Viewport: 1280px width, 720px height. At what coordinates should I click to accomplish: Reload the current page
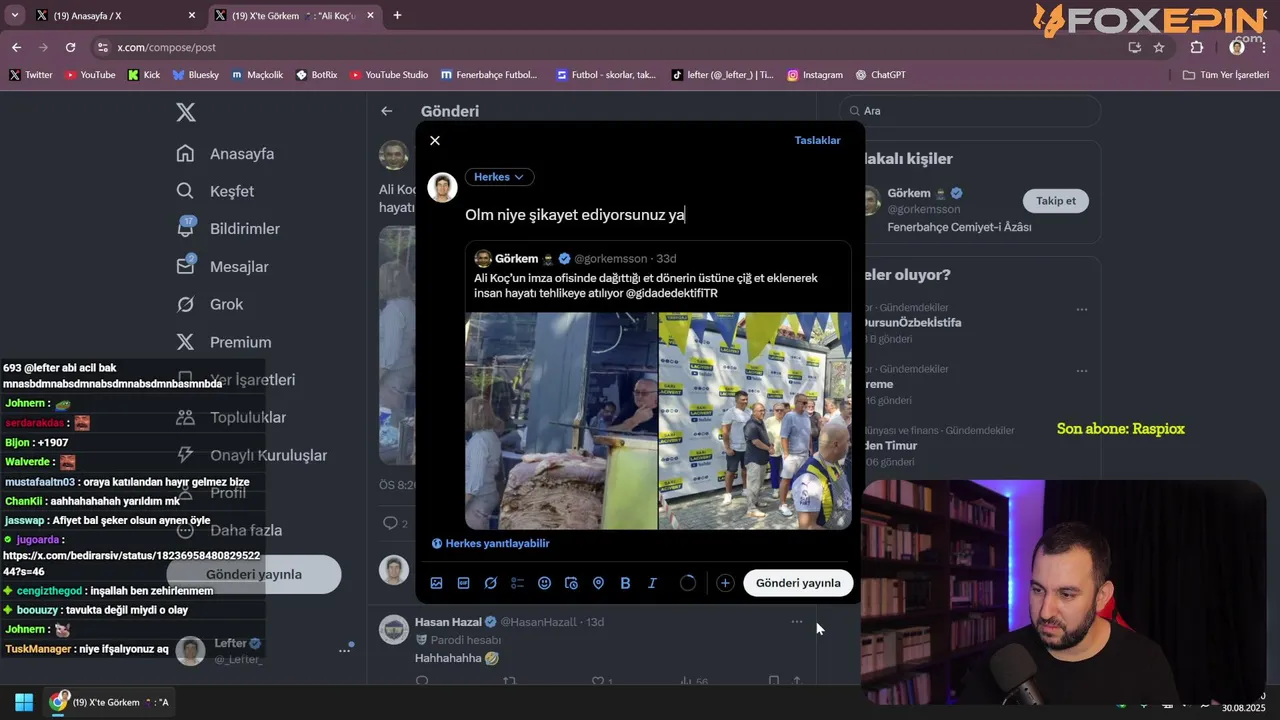[x=70, y=47]
